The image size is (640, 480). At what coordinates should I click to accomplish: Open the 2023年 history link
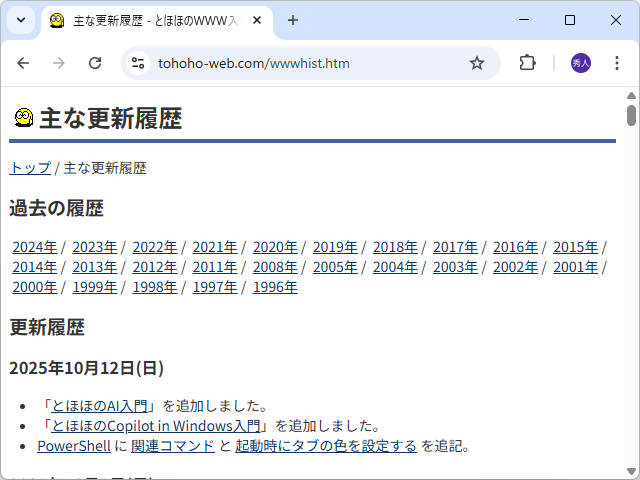click(95, 247)
